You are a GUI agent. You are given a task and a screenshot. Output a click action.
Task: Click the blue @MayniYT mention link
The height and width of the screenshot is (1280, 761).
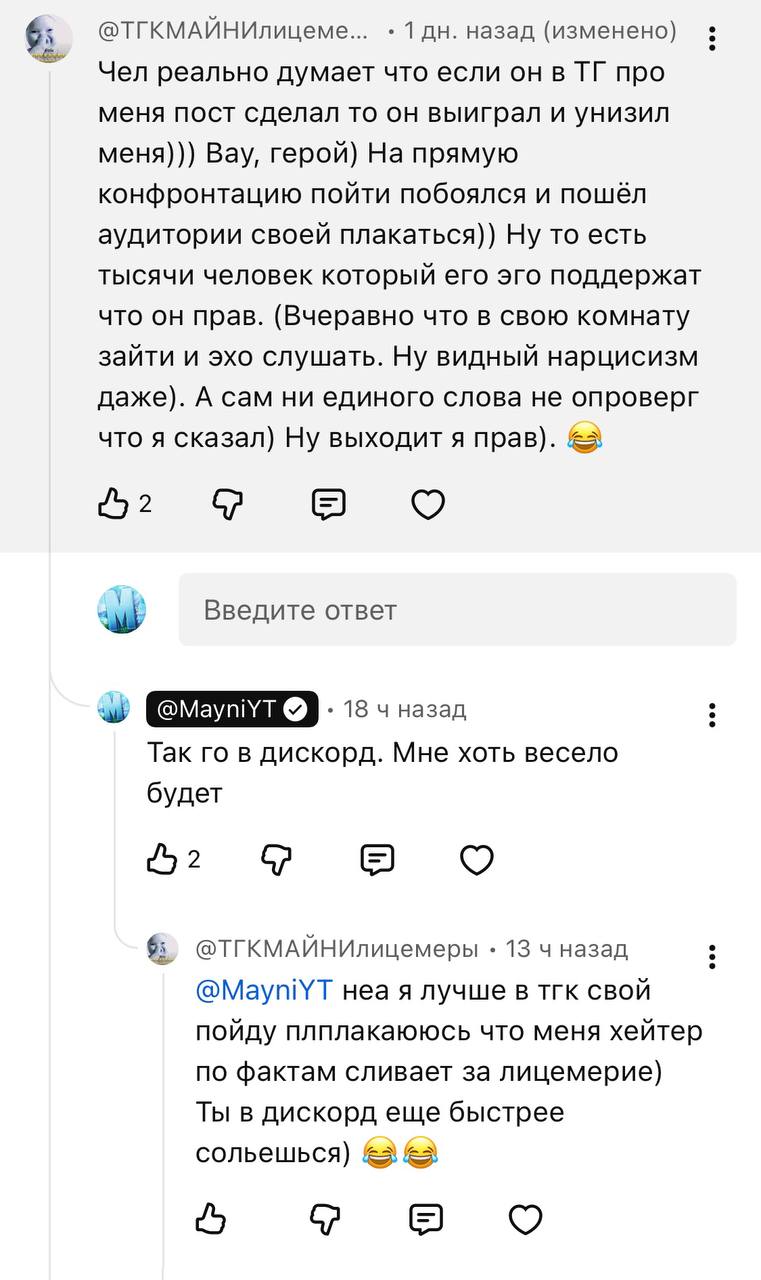pos(264,992)
